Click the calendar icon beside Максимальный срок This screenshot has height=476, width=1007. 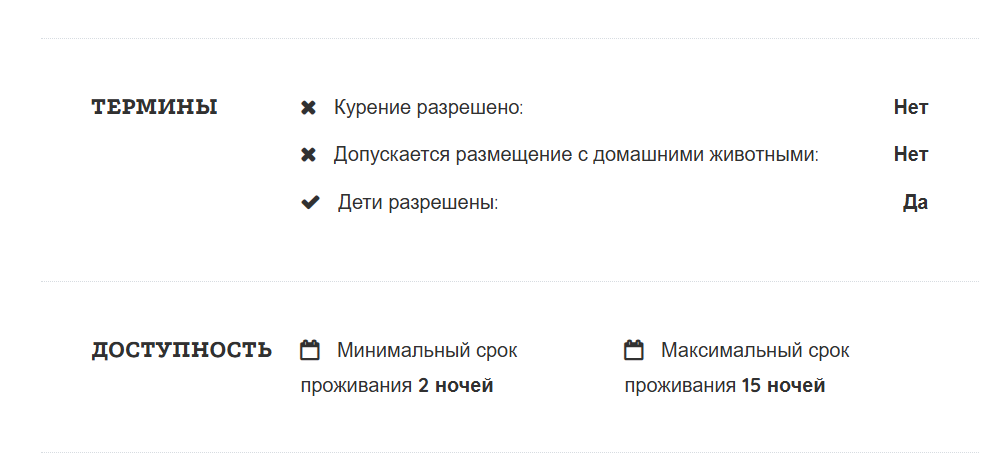(633, 351)
